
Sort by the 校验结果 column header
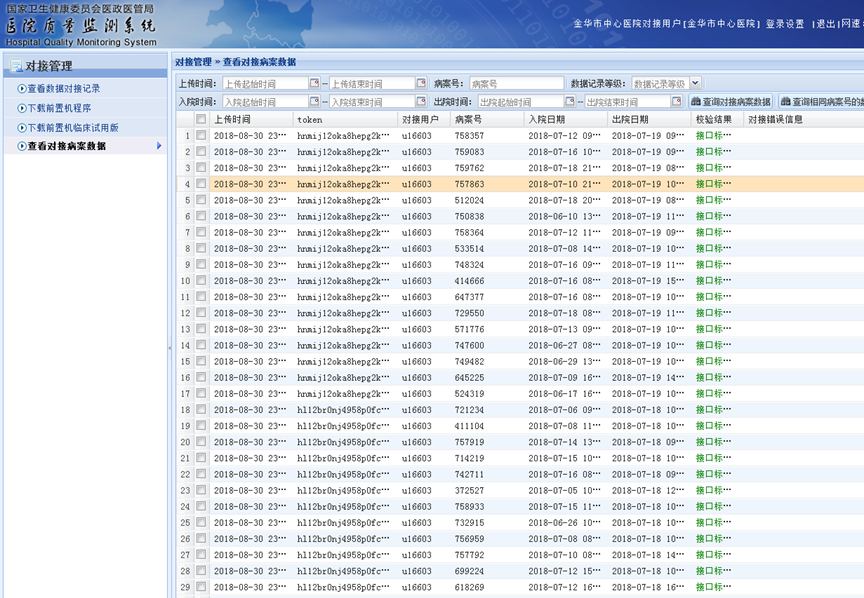coord(717,119)
